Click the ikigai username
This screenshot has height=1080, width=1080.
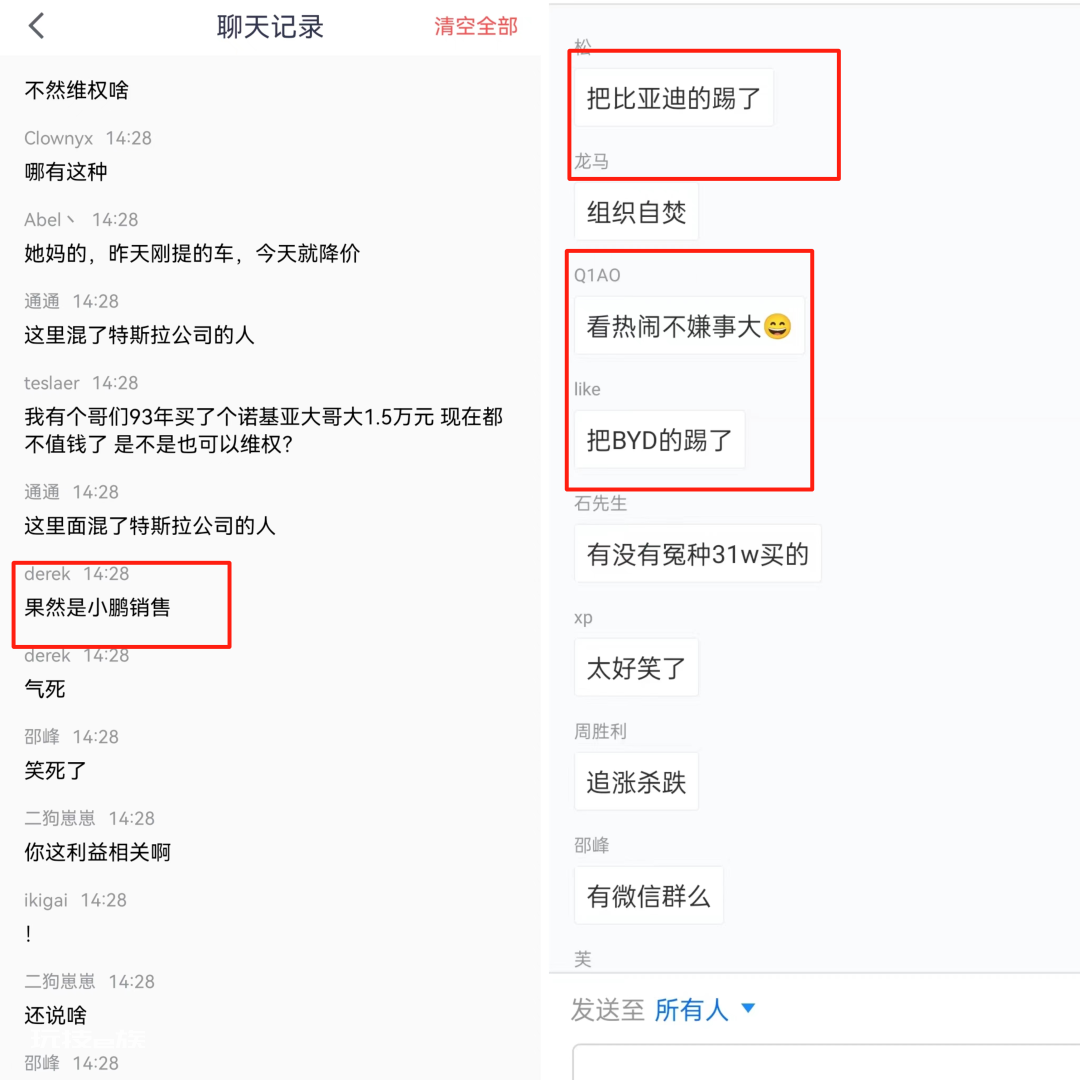pos(46,900)
